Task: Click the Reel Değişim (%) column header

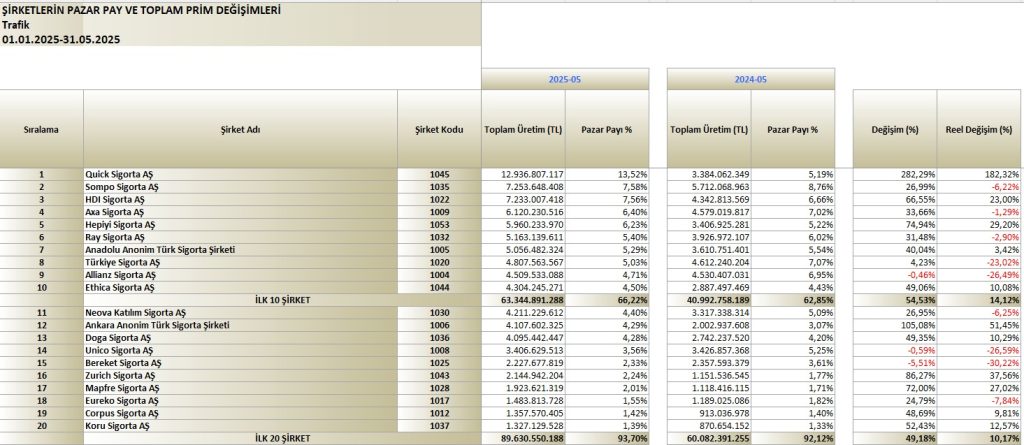Action: click(x=979, y=129)
